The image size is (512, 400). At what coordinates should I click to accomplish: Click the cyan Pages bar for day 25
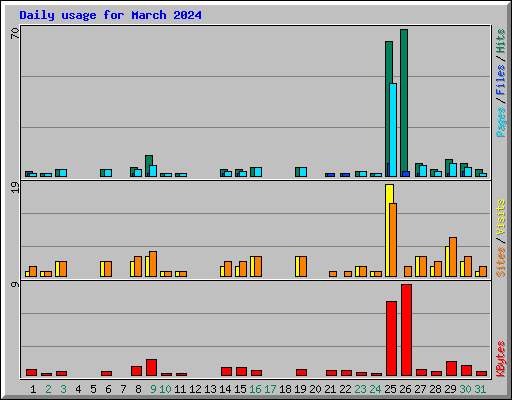tap(393, 130)
